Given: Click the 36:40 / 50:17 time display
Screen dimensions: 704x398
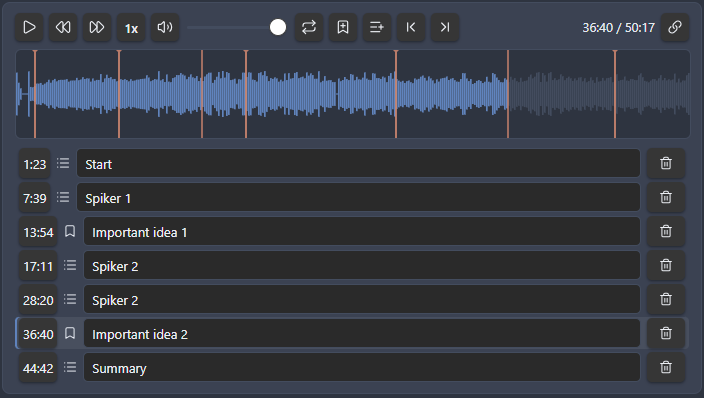Looking at the screenshot, I should coord(618,28).
